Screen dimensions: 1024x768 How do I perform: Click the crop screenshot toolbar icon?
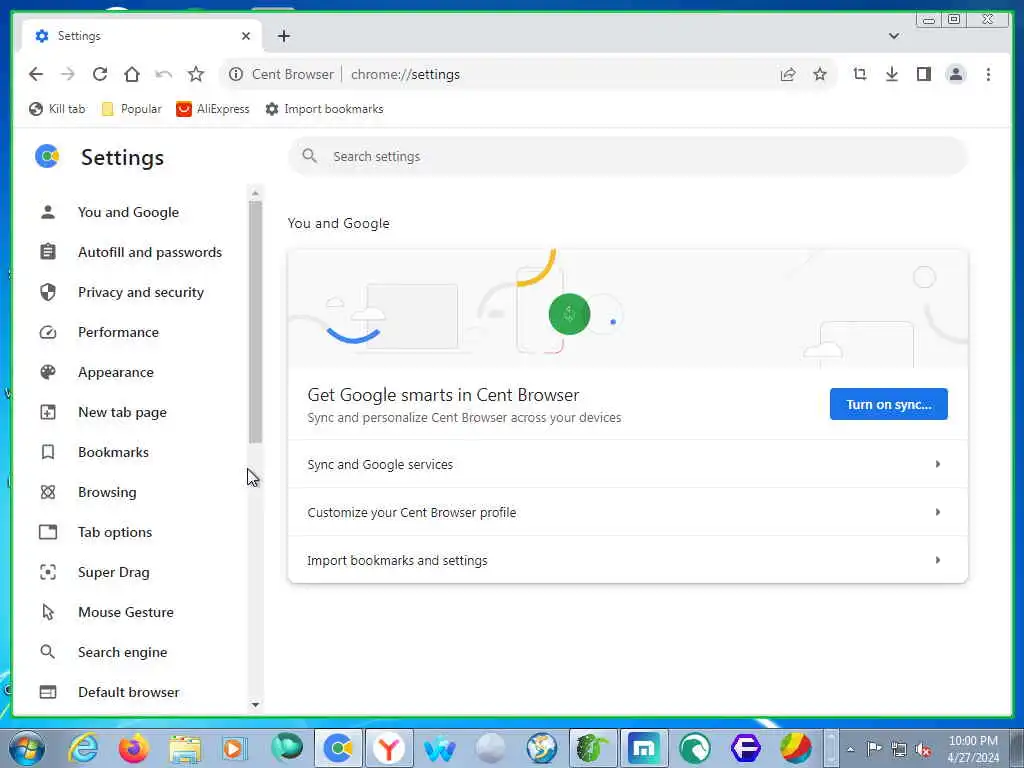point(860,74)
